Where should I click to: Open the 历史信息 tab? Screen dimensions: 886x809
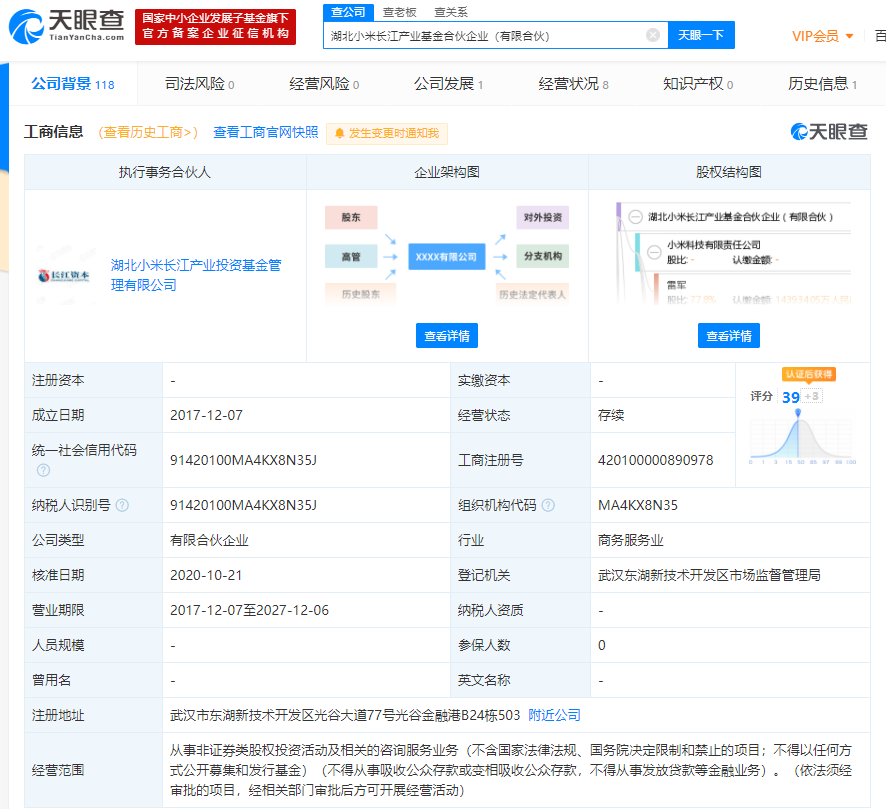coord(822,84)
